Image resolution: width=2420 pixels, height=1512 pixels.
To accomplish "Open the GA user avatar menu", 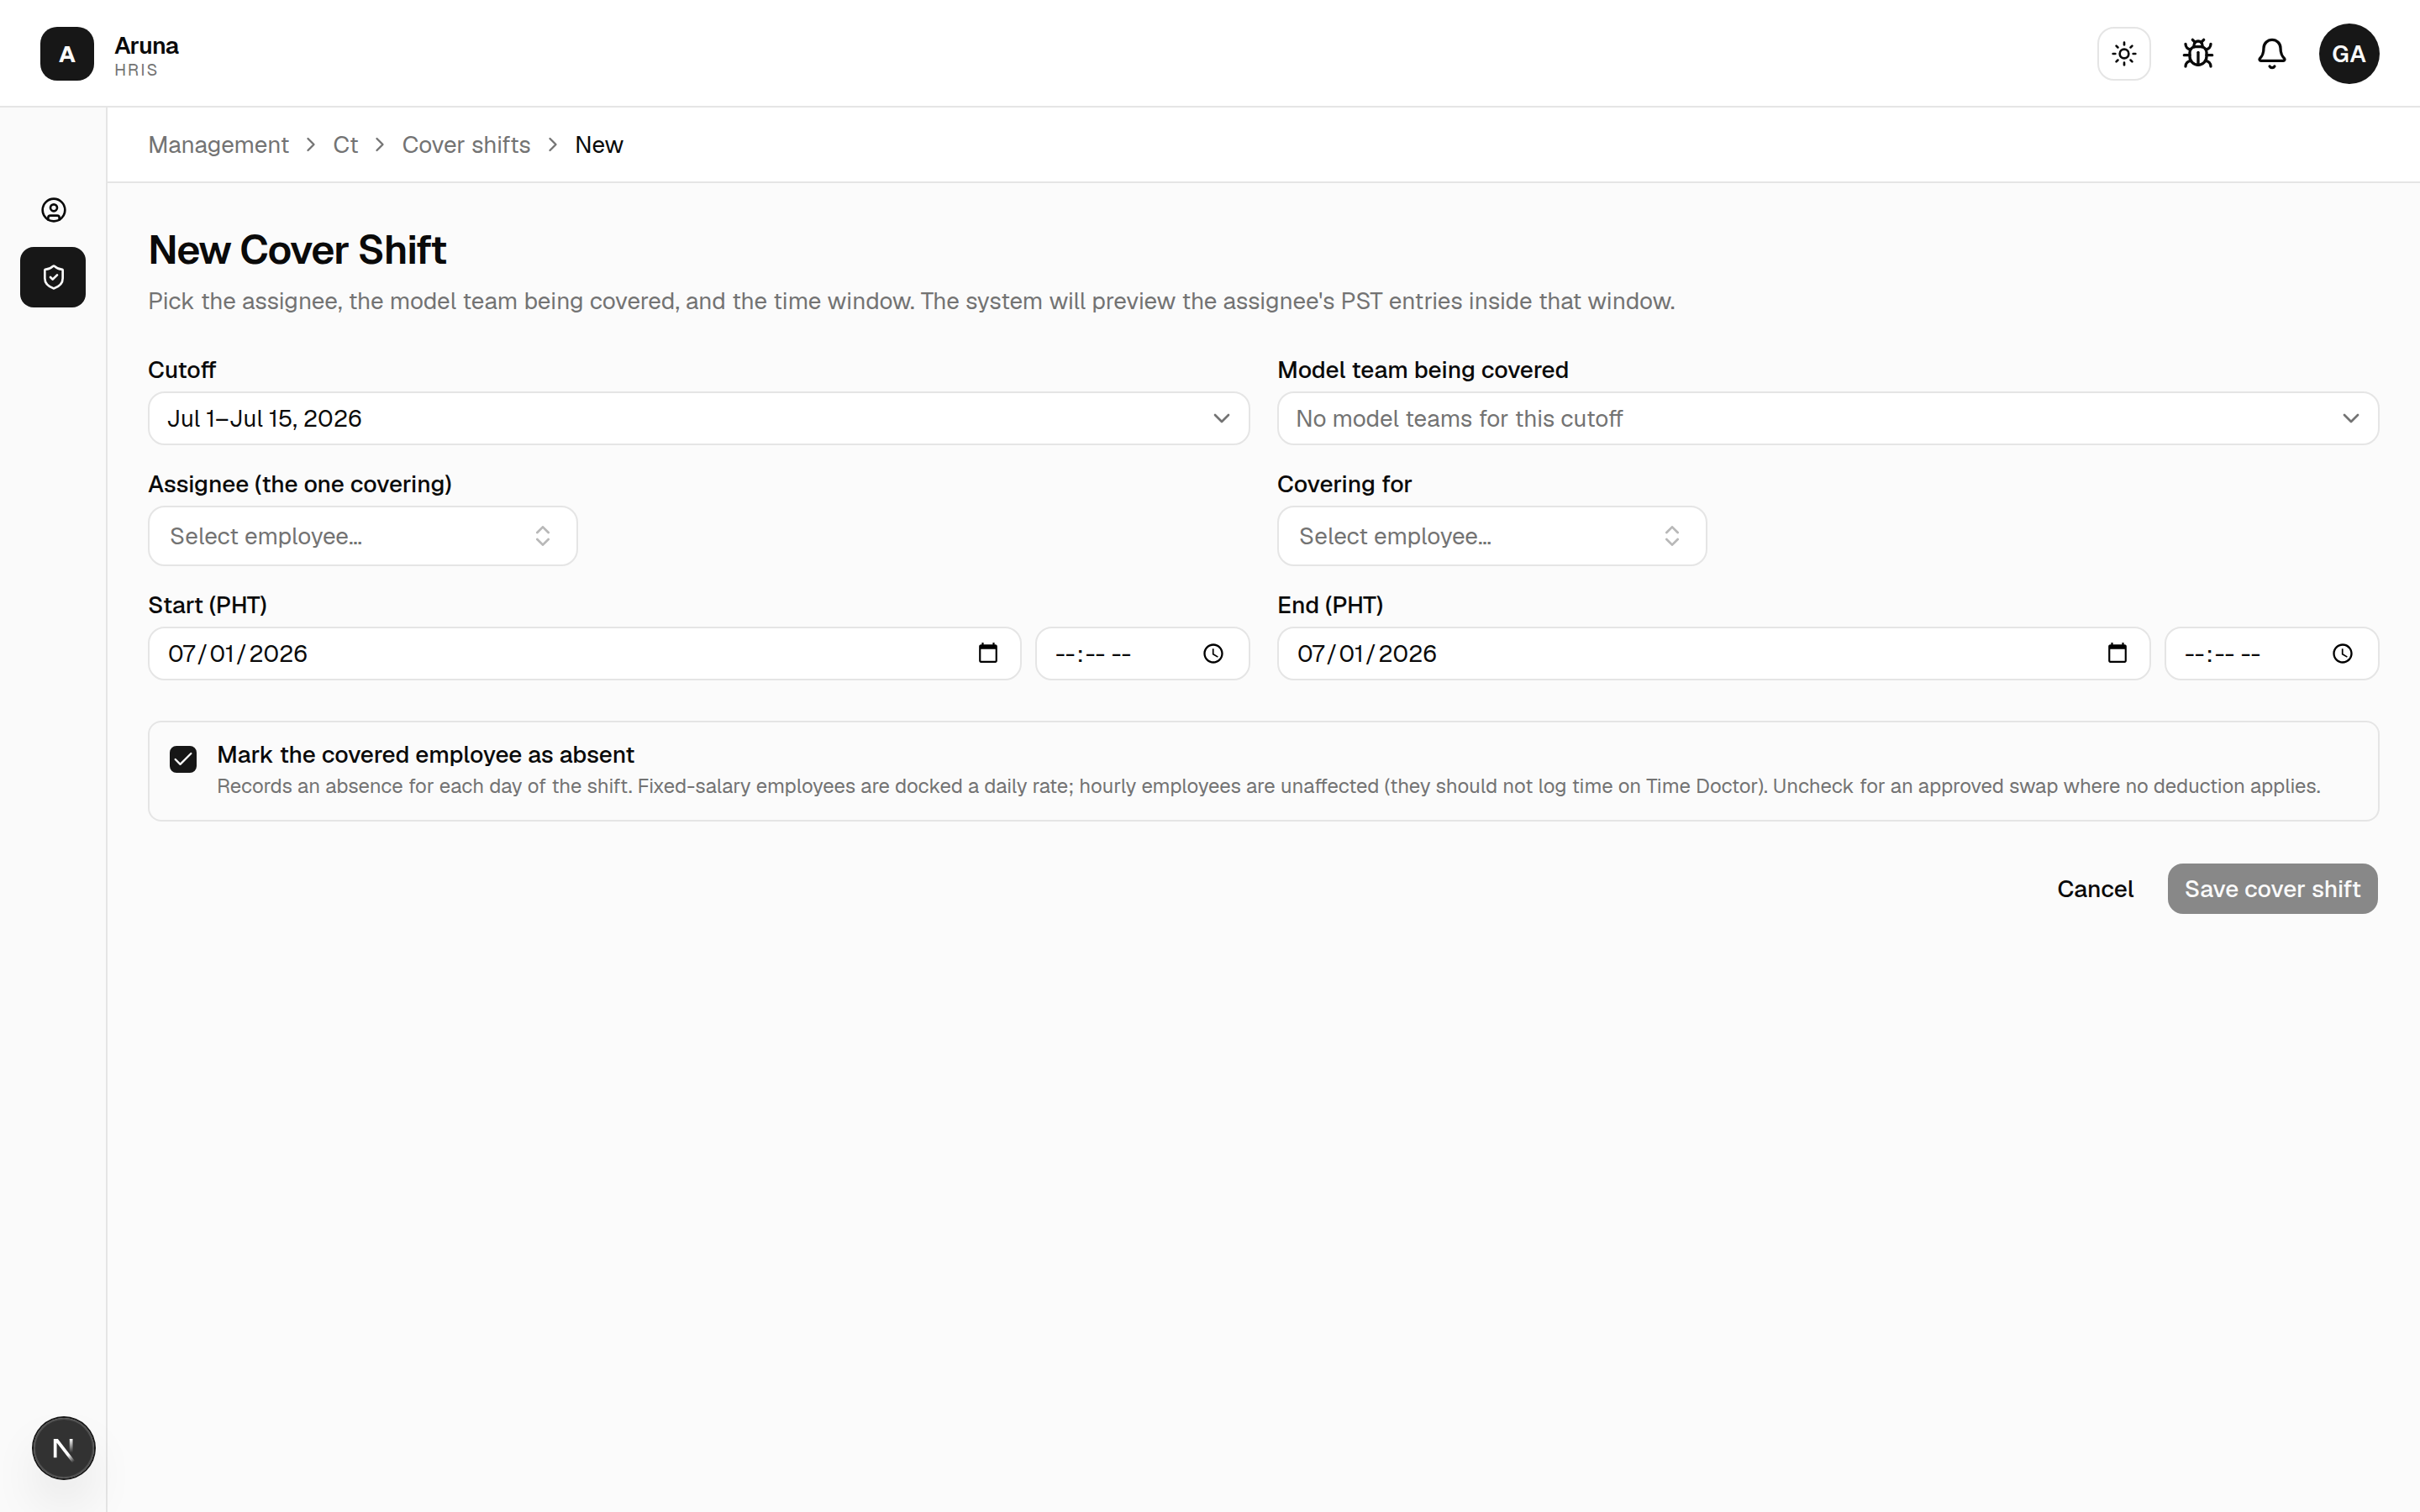I will (2349, 54).
